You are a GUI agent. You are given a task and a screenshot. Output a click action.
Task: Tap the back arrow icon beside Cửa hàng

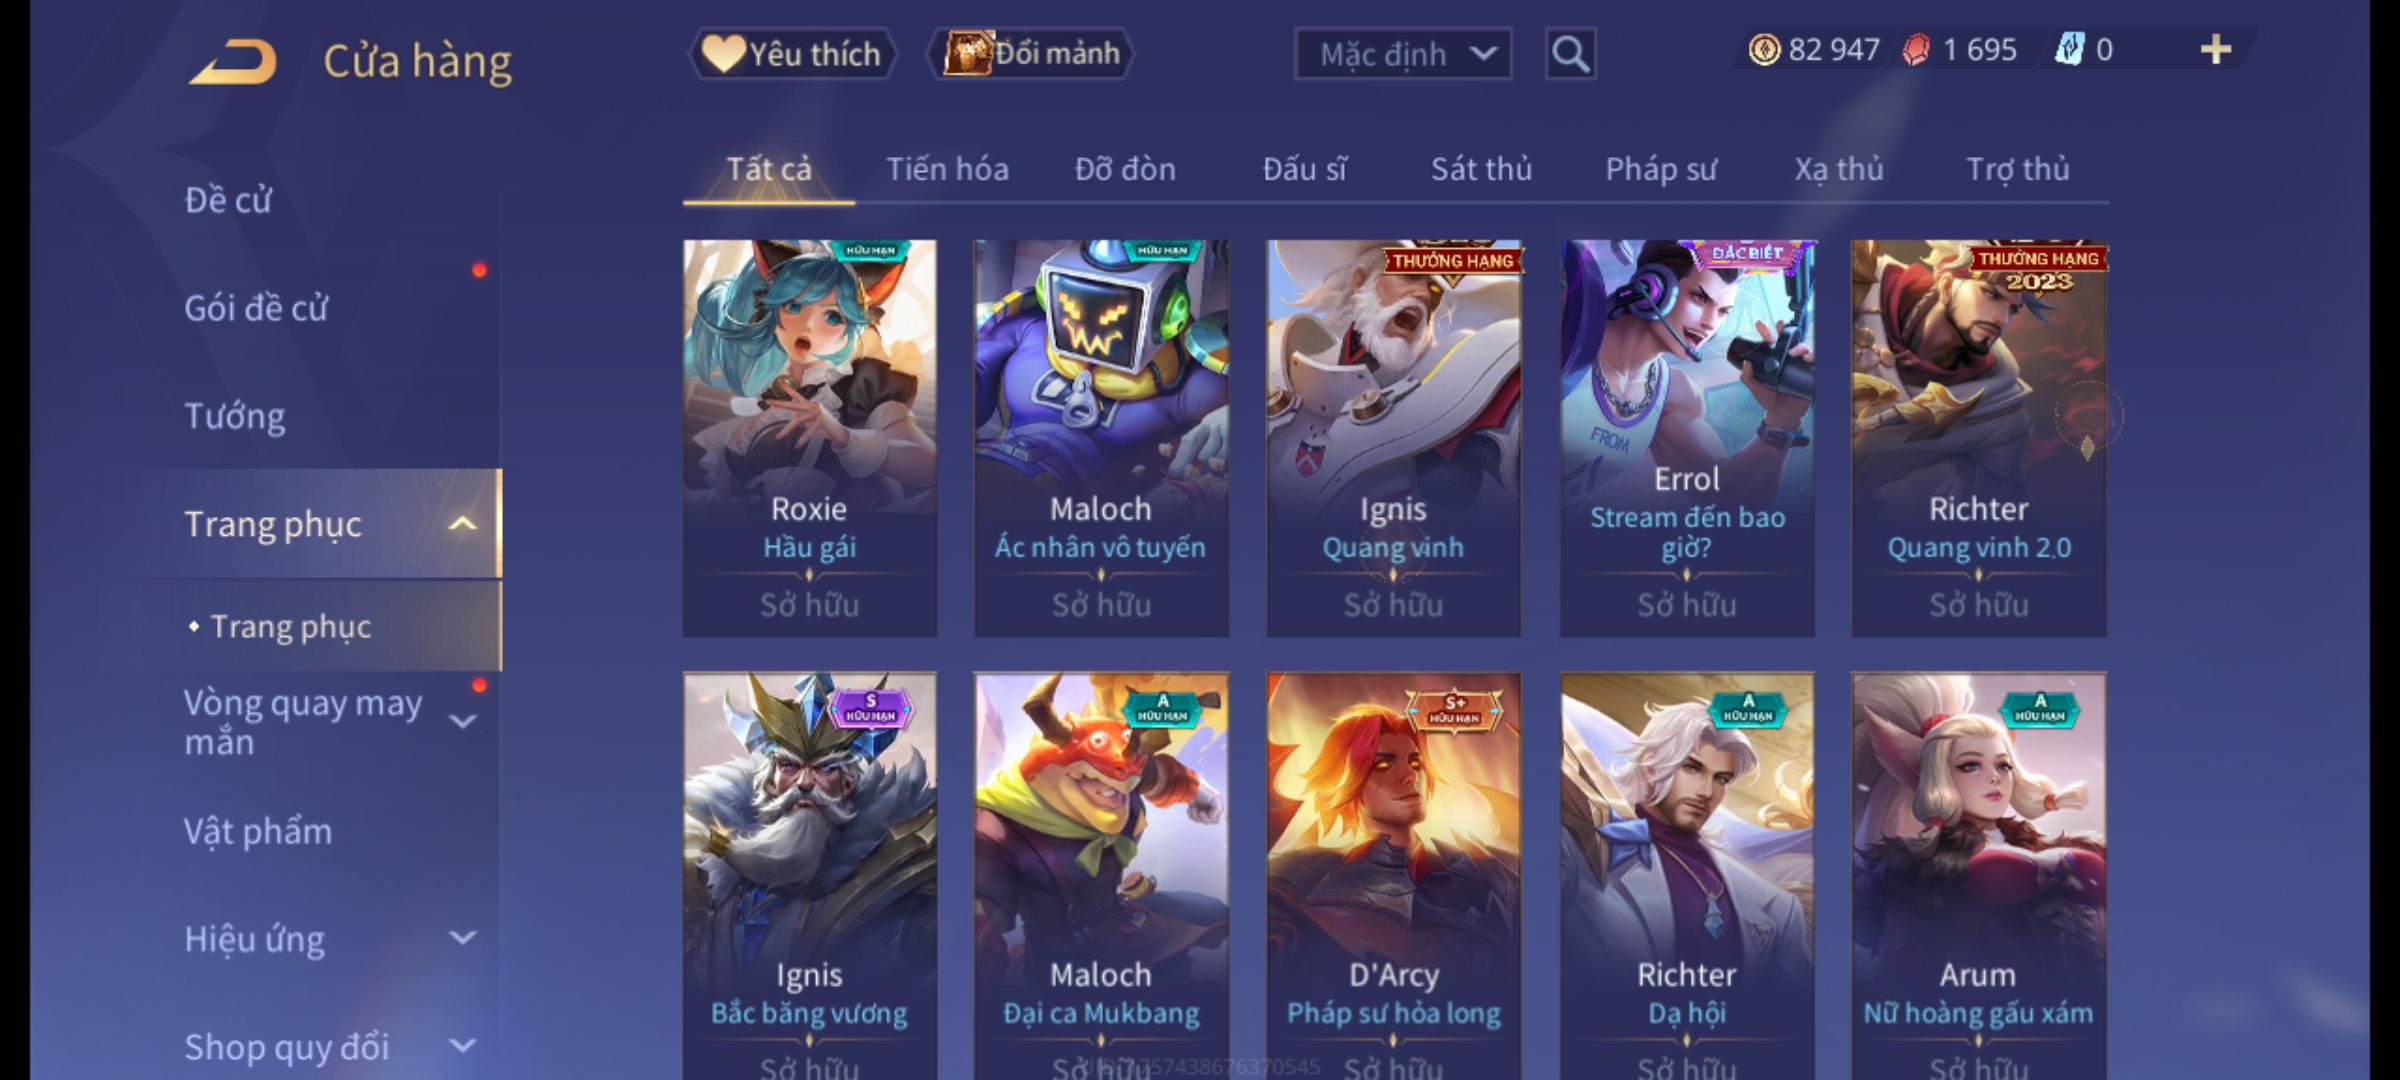(232, 62)
